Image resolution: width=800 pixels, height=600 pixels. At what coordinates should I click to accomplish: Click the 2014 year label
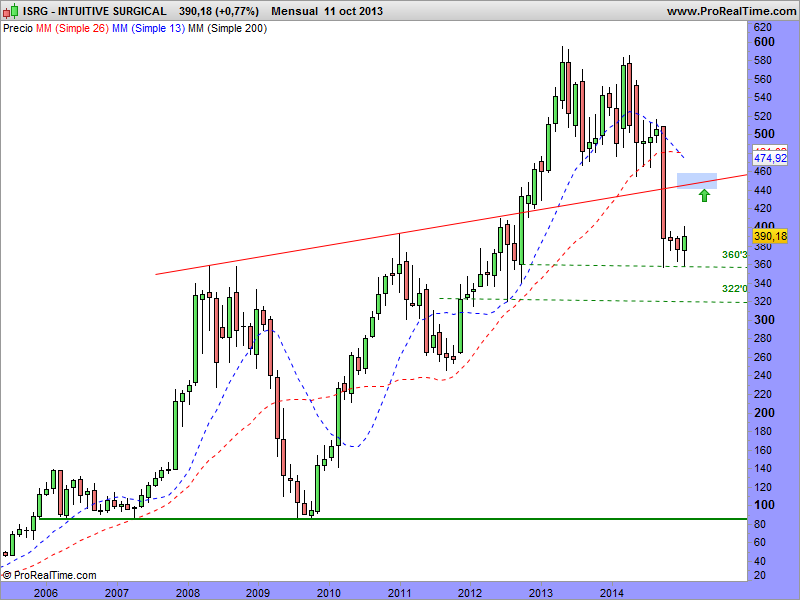point(612,593)
